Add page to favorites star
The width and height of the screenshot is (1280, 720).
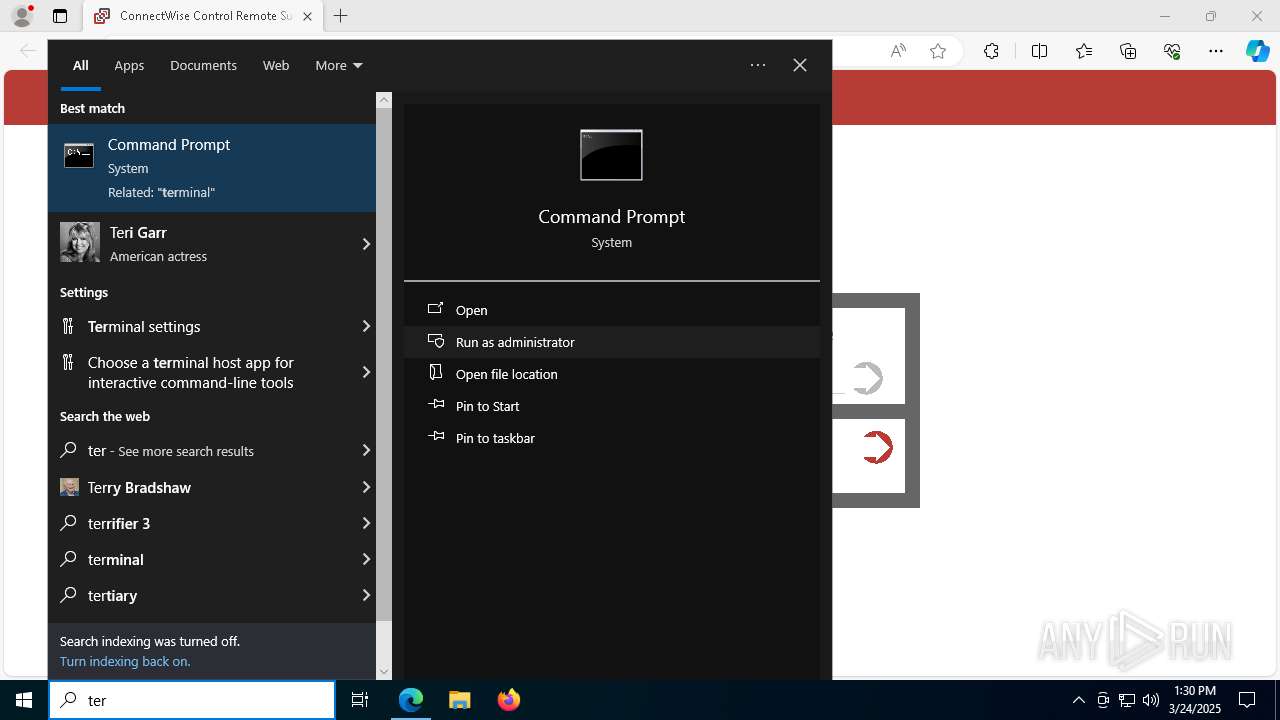point(938,51)
